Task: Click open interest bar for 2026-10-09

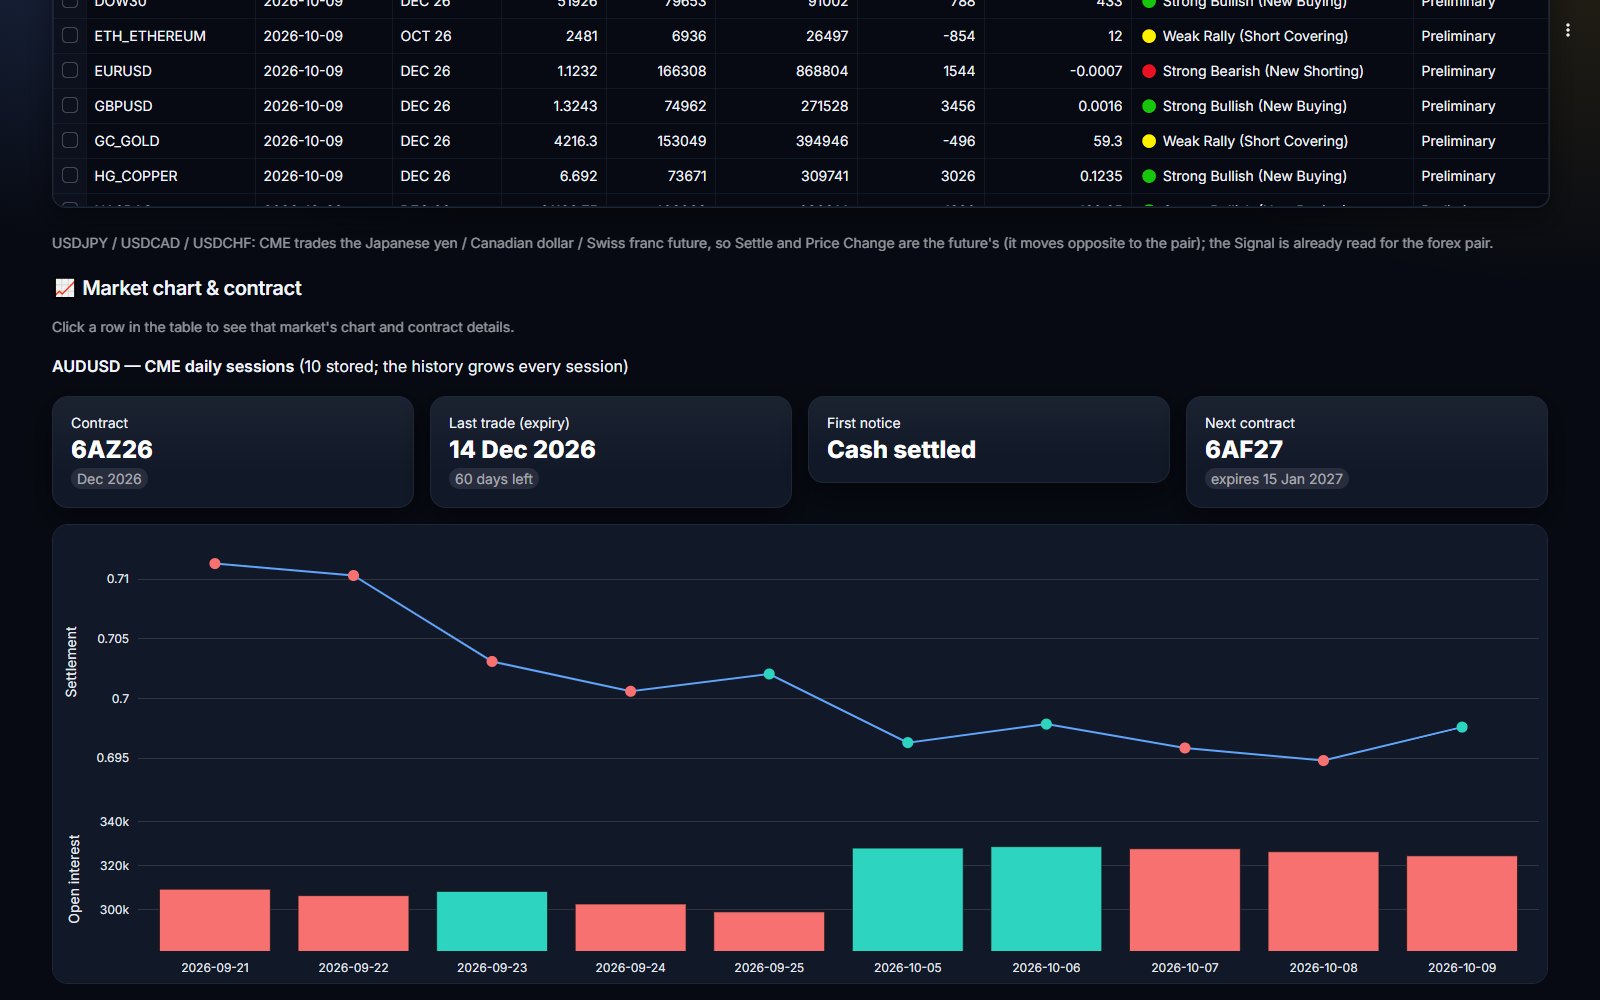Action: [1462, 904]
